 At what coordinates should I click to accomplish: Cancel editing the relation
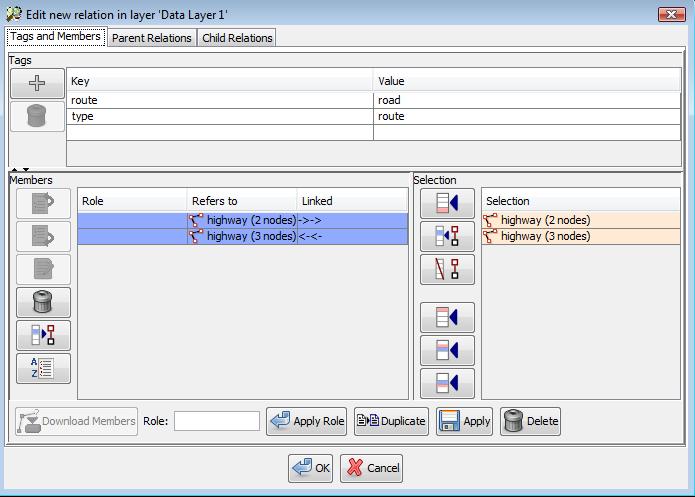click(x=372, y=467)
